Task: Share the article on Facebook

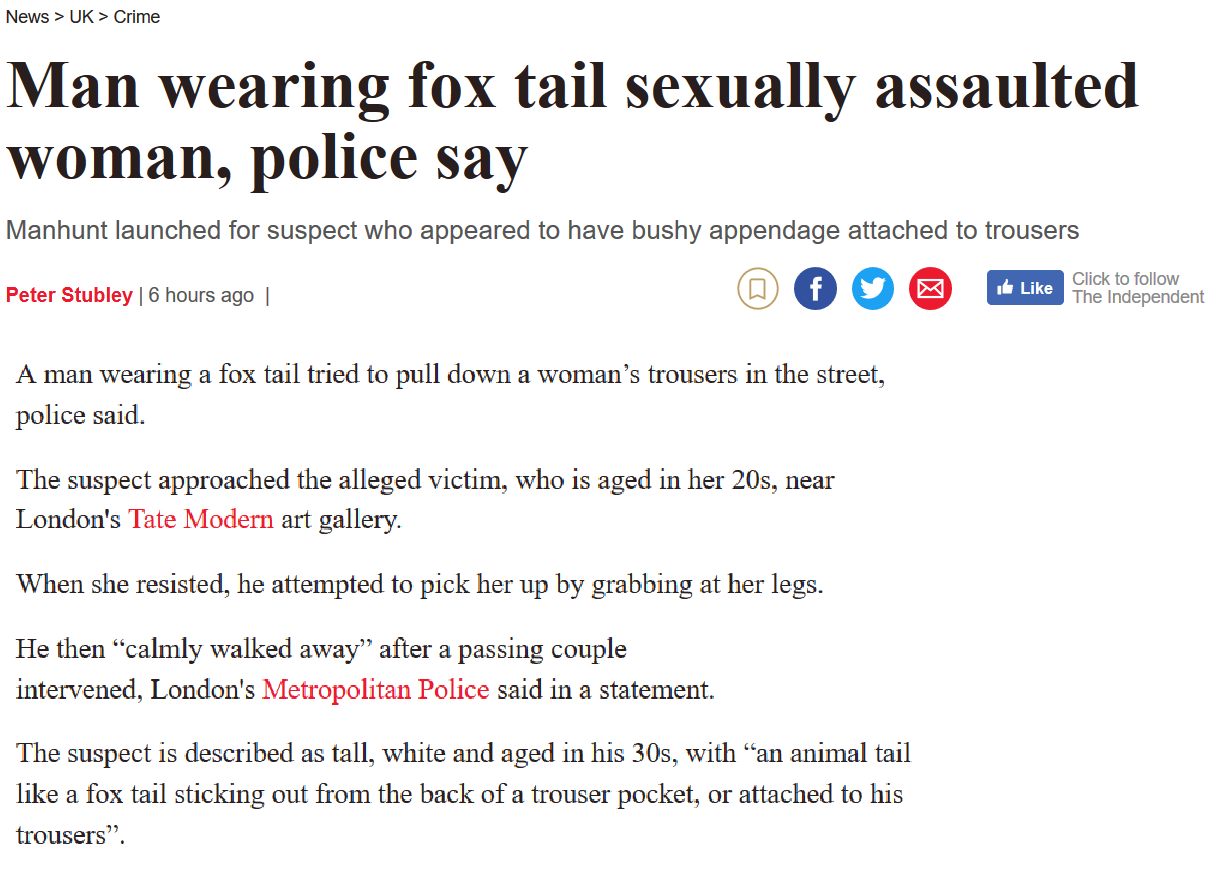Action: (x=815, y=288)
